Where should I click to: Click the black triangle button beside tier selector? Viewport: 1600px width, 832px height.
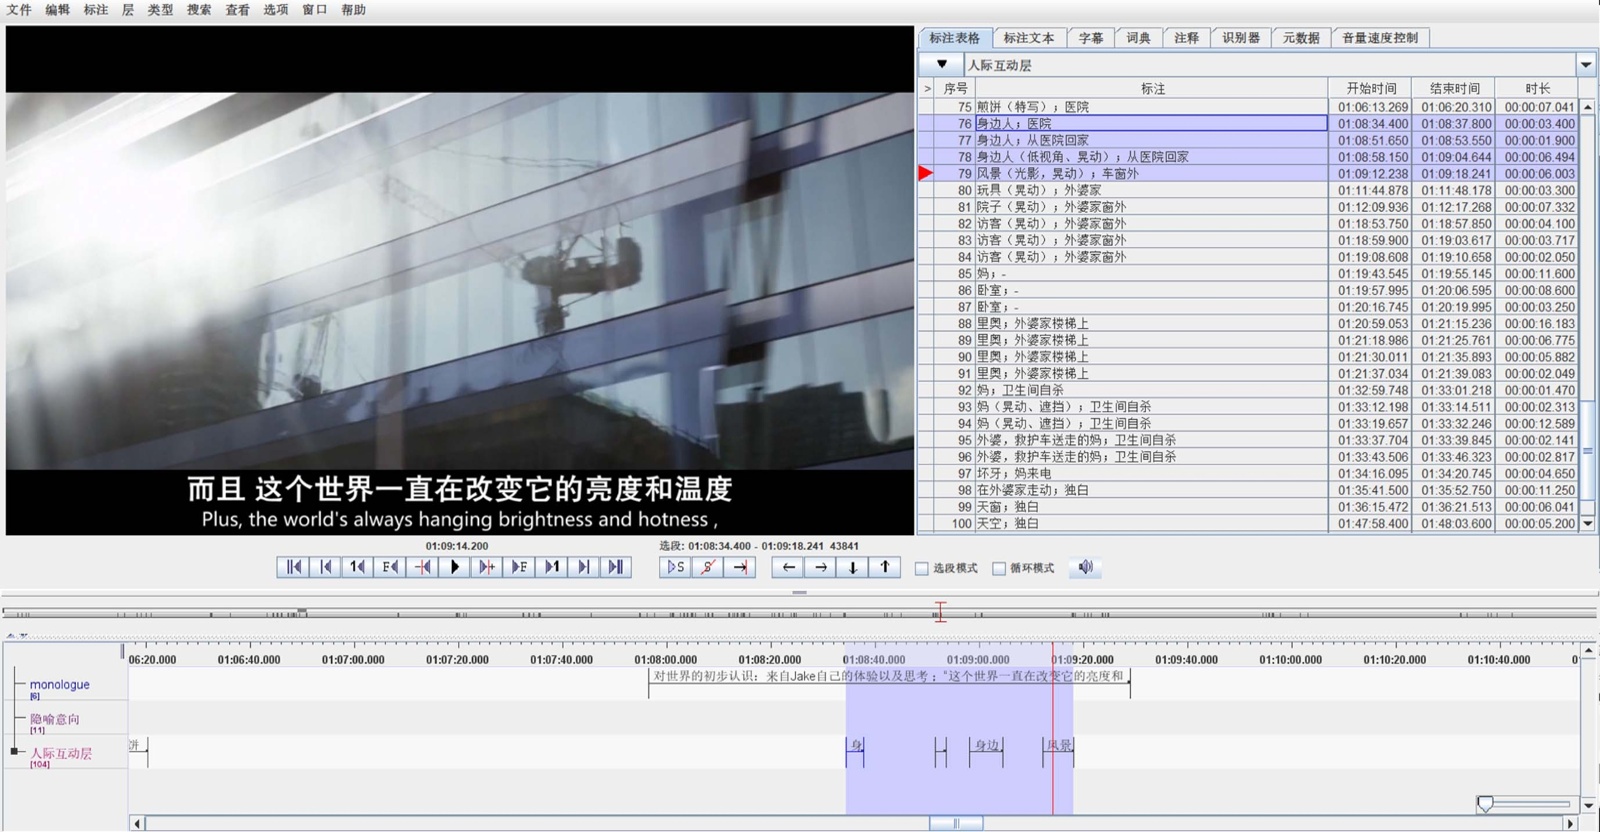tap(941, 65)
